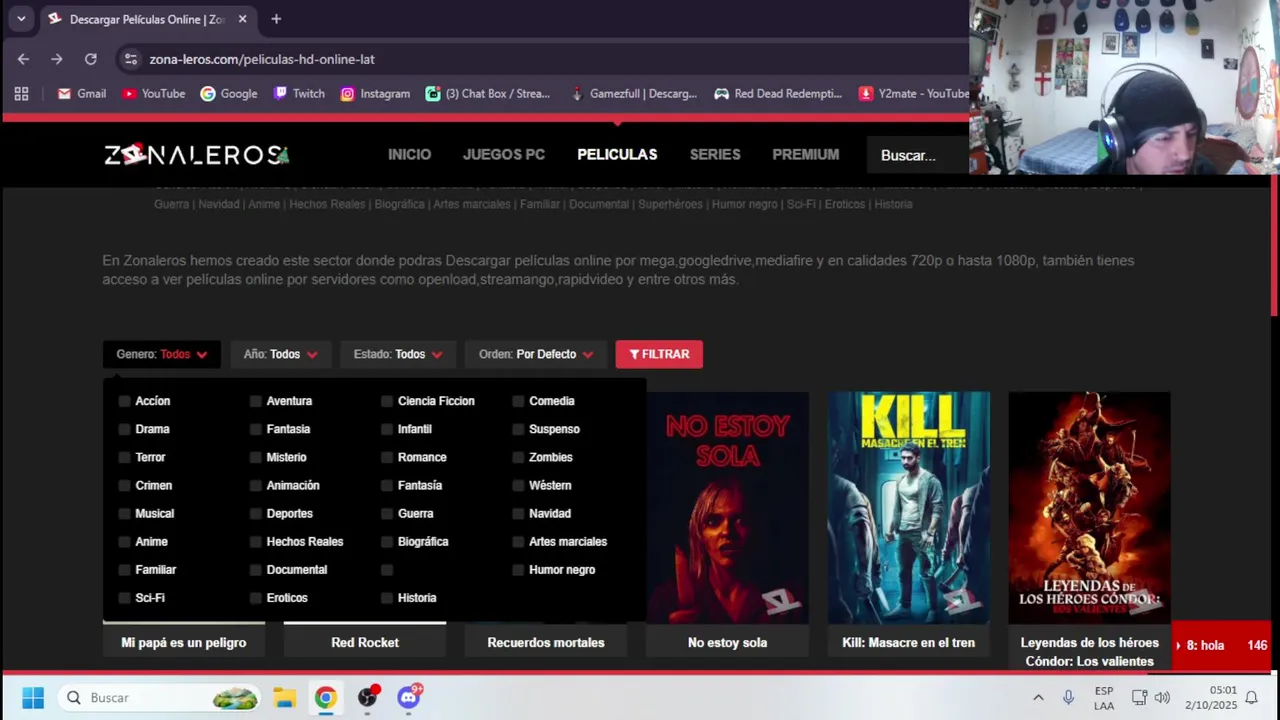
Task: Open the PREMIUM menu item
Action: [x=805, y=155]
